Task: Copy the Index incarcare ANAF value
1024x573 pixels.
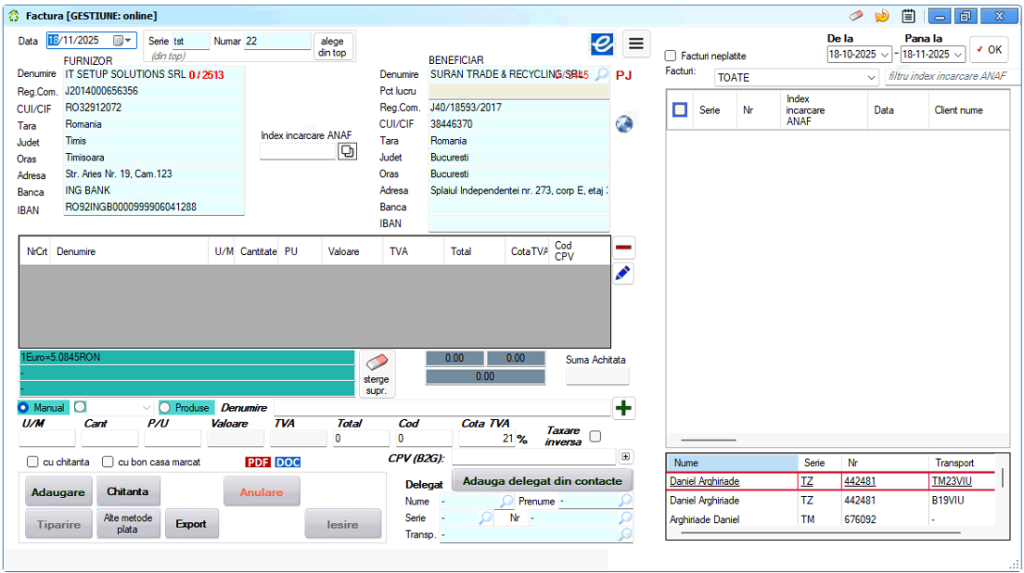Action: click(x=347, y=152)
